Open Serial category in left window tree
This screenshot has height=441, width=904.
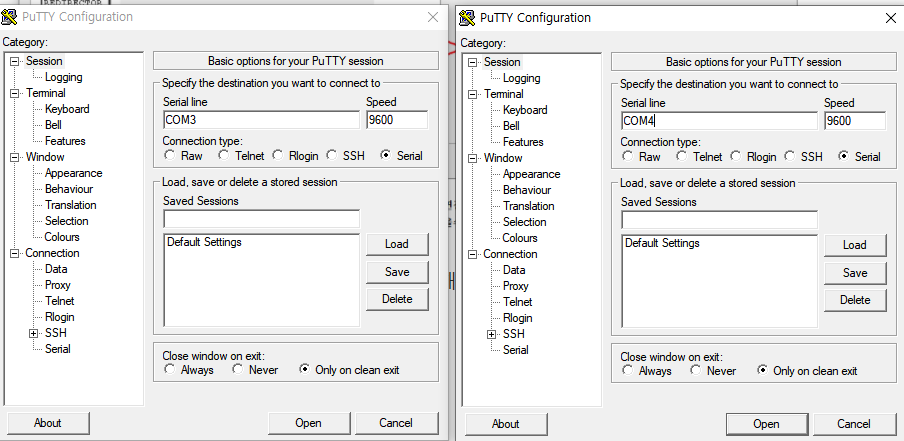click(58, 349)
